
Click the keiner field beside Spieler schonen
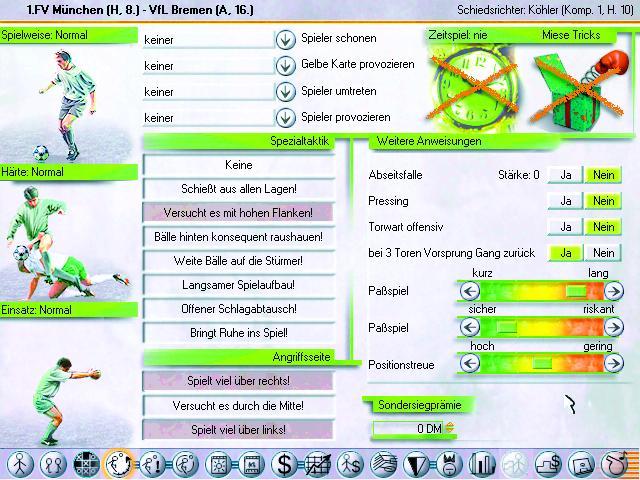point(209,40)
